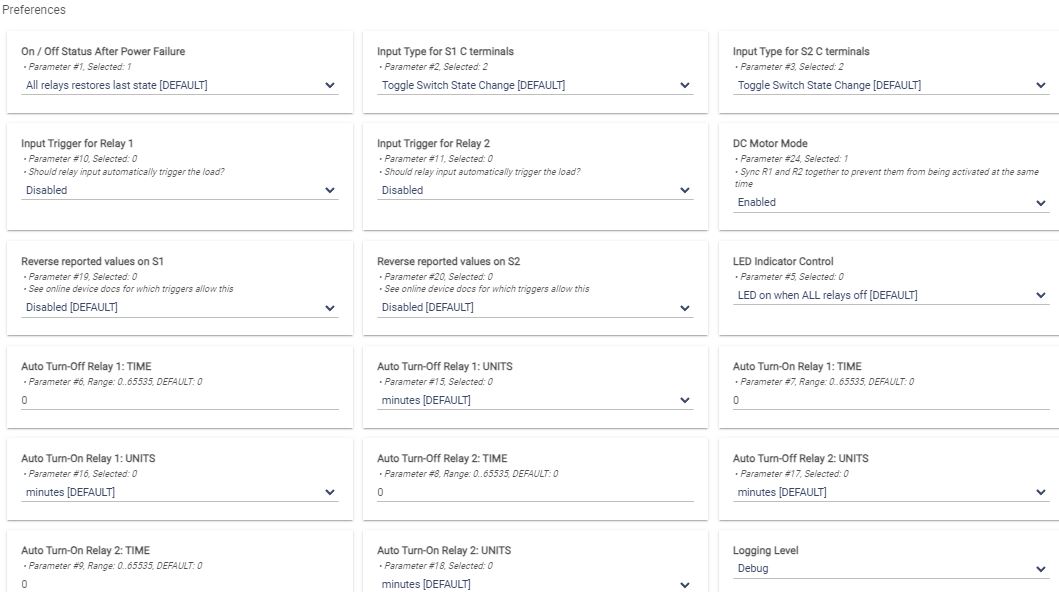Focus the Auto Turn-On Relay 2 TIME field
This screenshot has height=592, width=1059.
click(180, 584)
